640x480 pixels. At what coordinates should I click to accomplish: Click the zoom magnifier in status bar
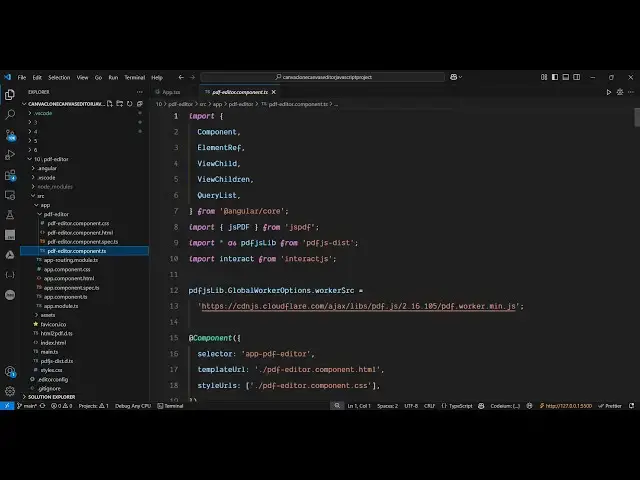pos(337,406)
